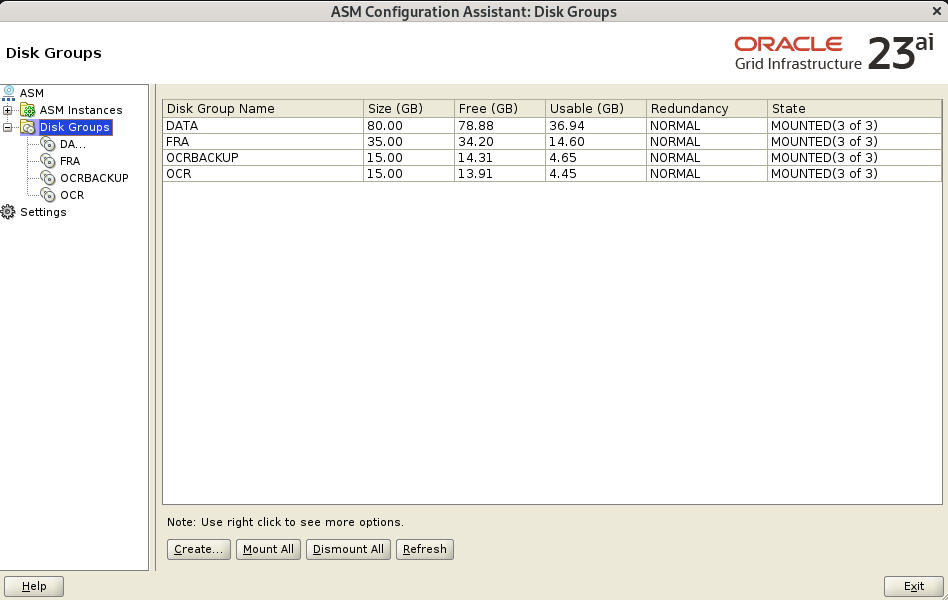Close the ASM Configuration Assistant window
Screen dimensions: 948x600
coord(937,11)
